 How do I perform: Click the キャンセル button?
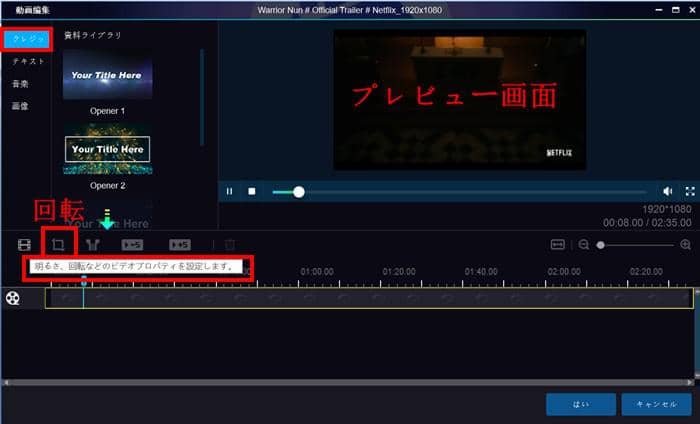(657, 404)
